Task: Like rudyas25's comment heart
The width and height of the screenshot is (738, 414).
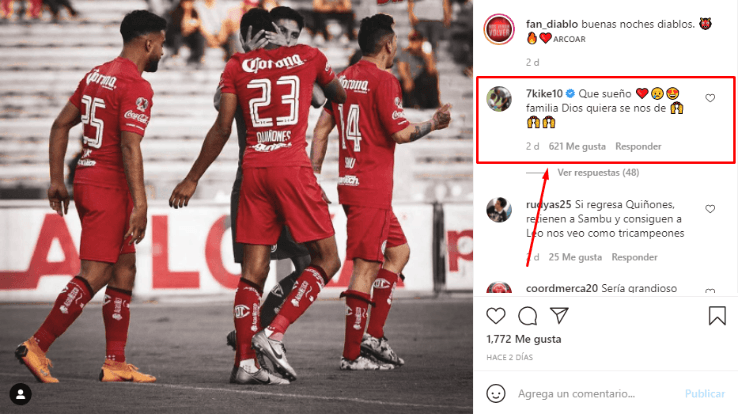Action: [x=710, y=209]
